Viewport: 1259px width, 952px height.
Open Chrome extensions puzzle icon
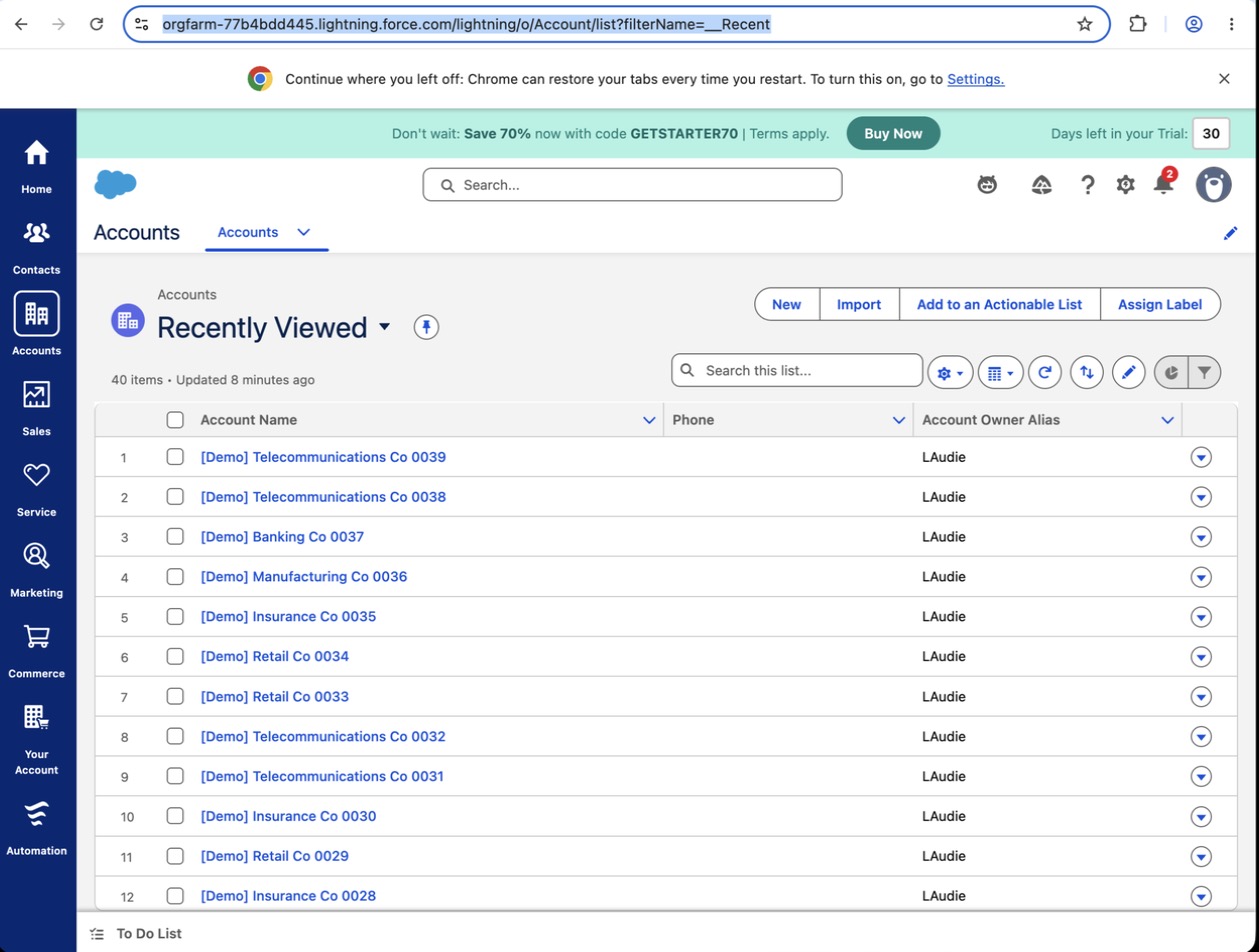coord(1138,24)
